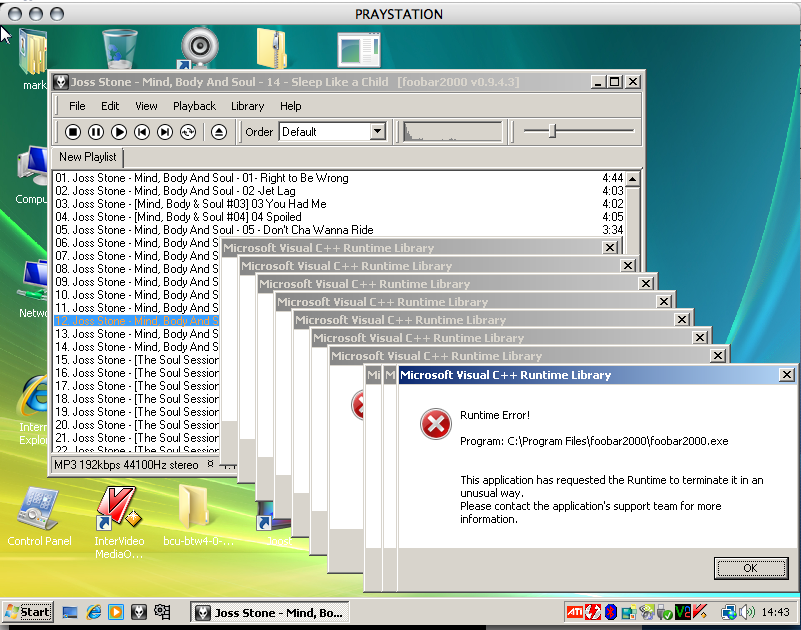Select track 03 You Had Me
801x630 pixels.
pos(339,204)
